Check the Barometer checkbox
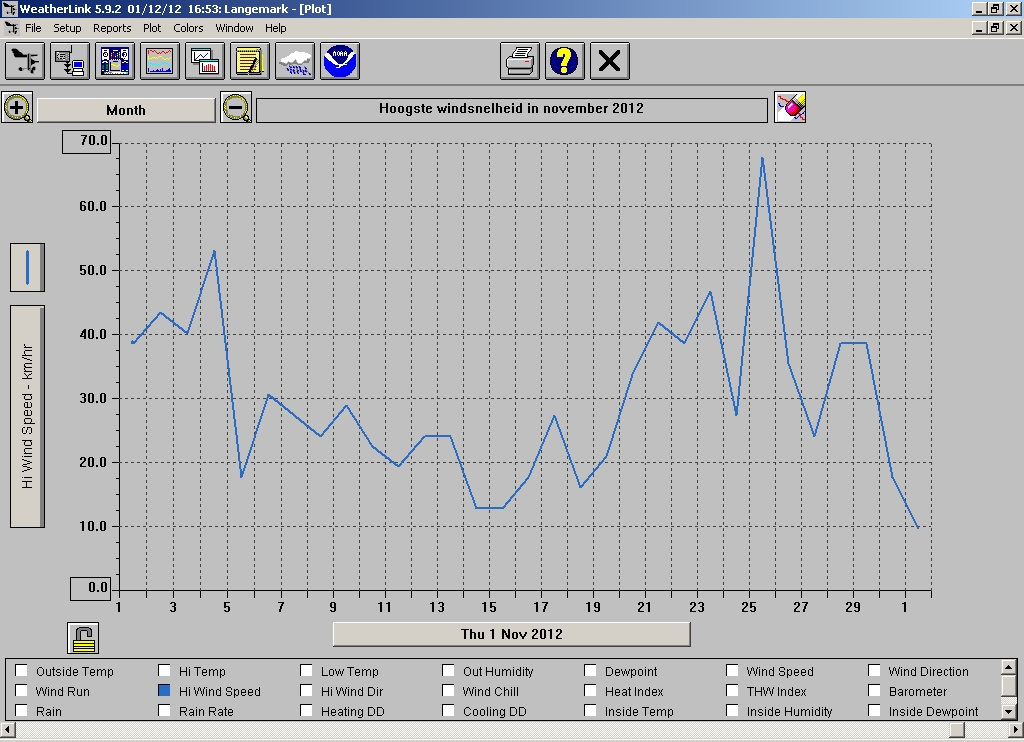This screenshot has height=742, width=1024. pyautogui.click(x=874, y=690)
